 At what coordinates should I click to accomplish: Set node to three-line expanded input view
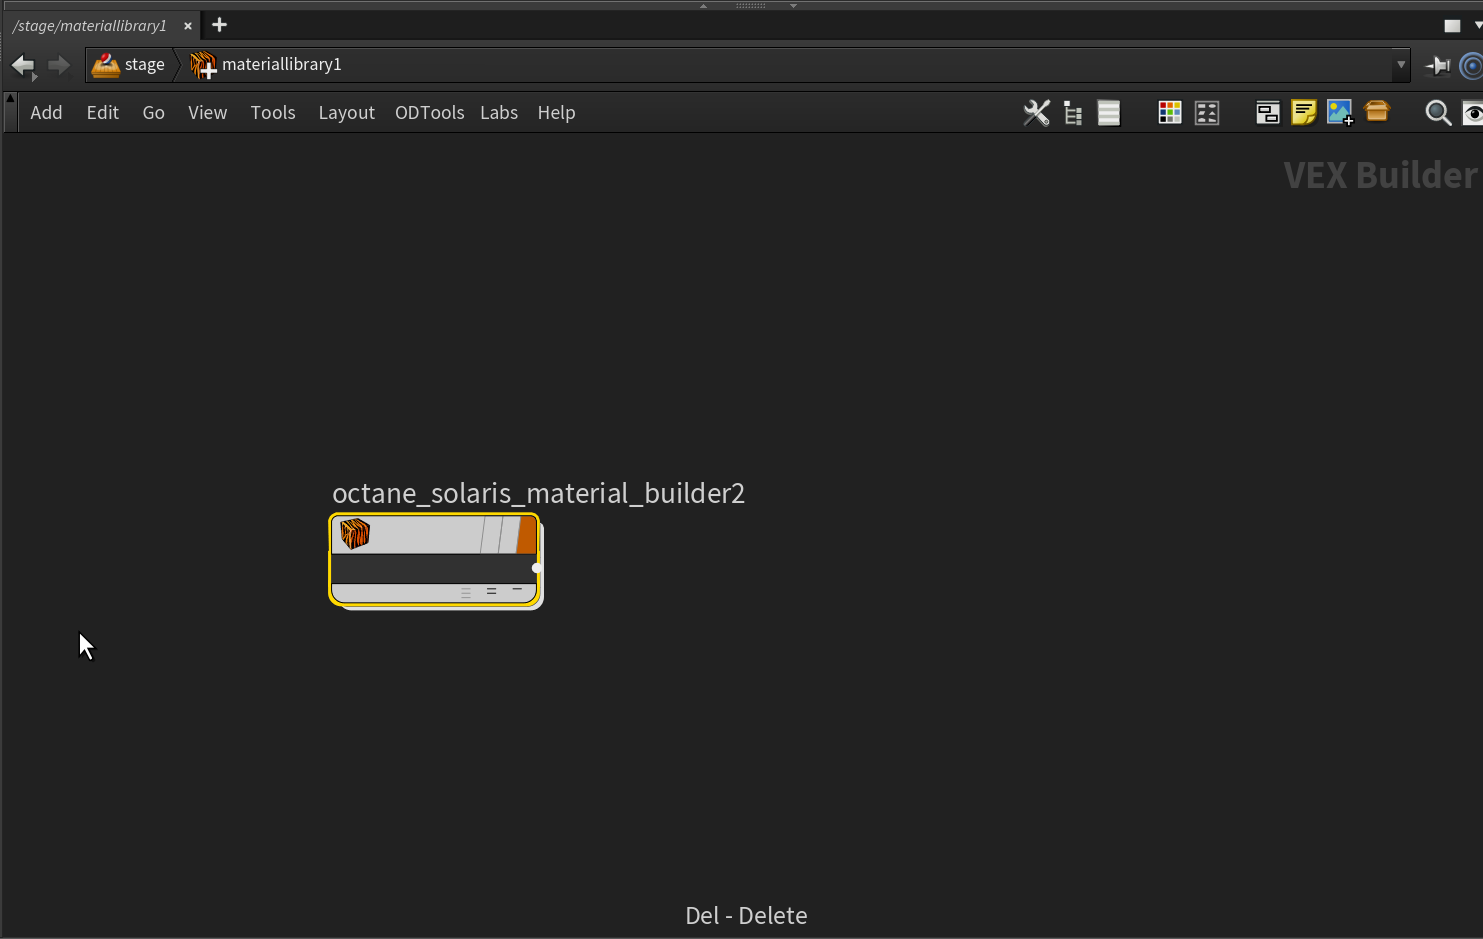pos(466,592)
